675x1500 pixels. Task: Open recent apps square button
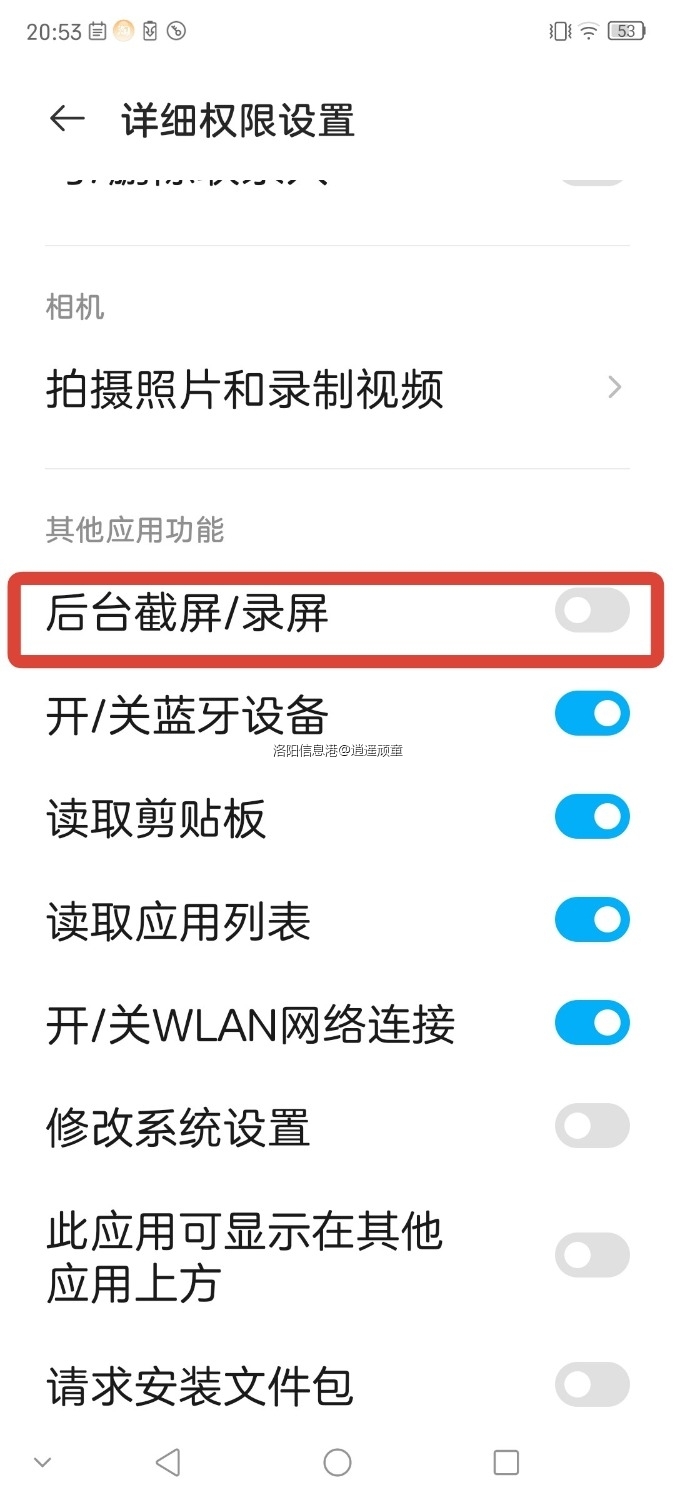506,1463
